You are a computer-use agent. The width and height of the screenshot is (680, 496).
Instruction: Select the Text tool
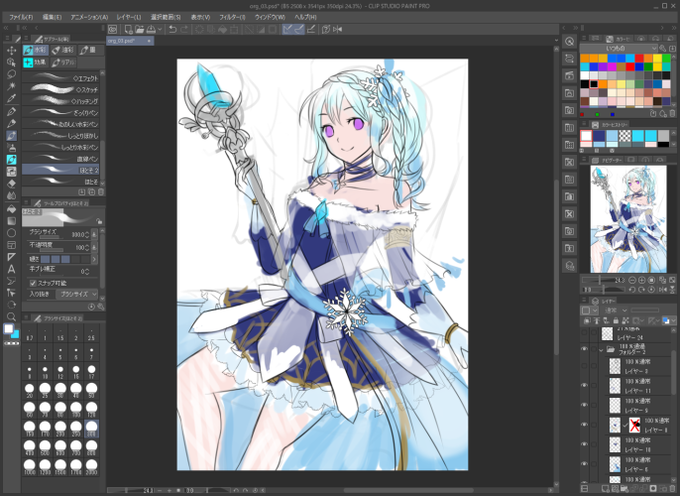tap(11, 269)
